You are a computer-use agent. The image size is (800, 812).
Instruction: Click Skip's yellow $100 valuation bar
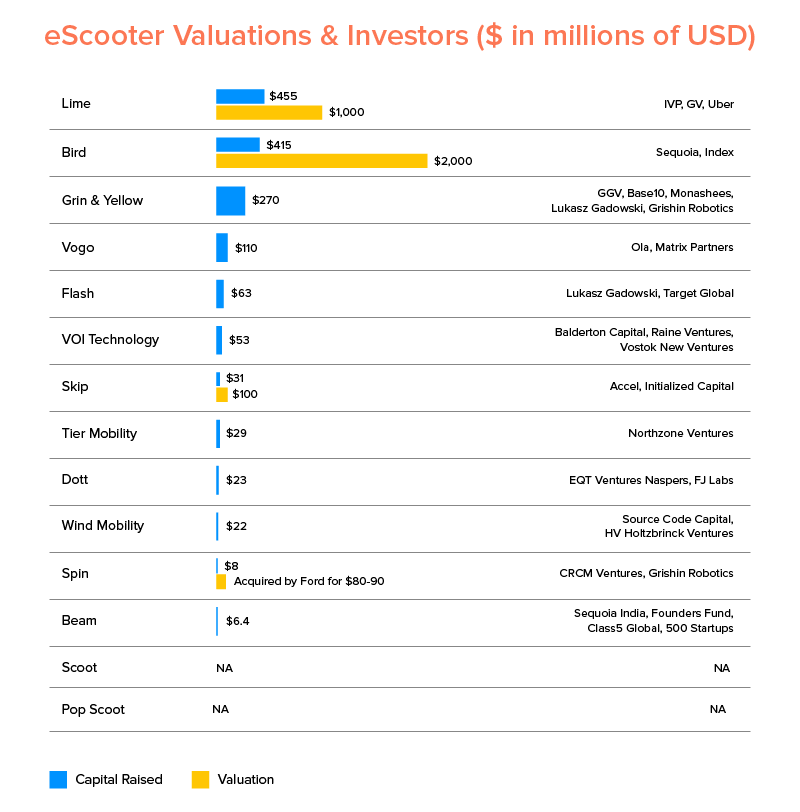222,394
